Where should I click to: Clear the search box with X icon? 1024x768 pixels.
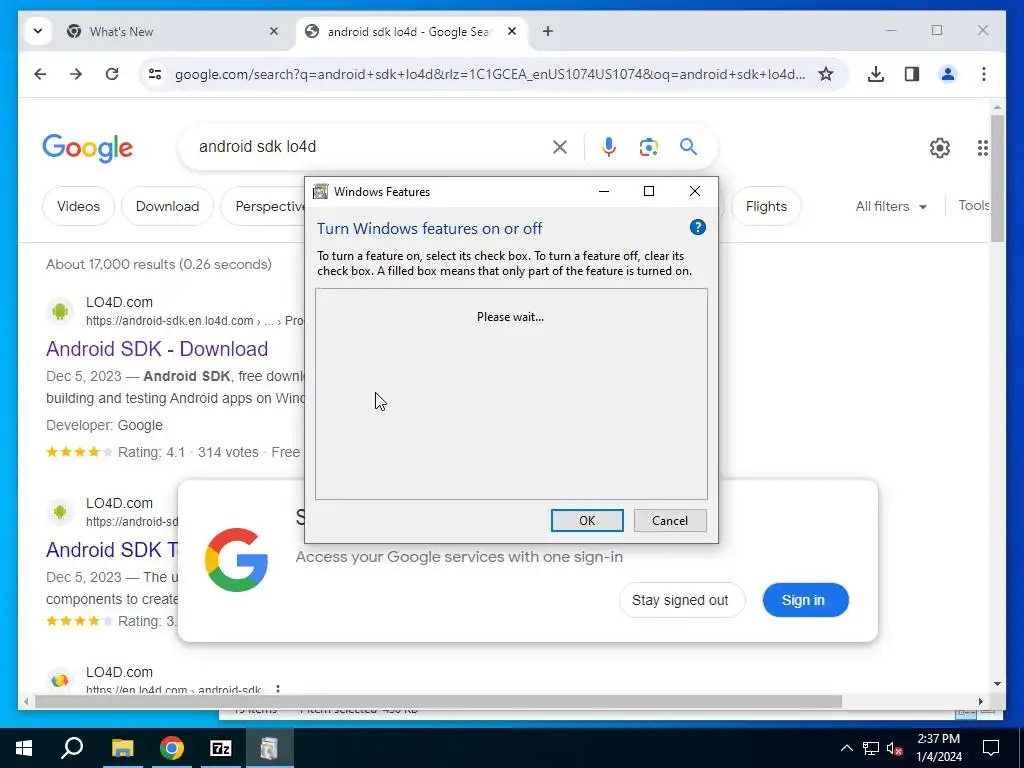(x=560, y=147)
